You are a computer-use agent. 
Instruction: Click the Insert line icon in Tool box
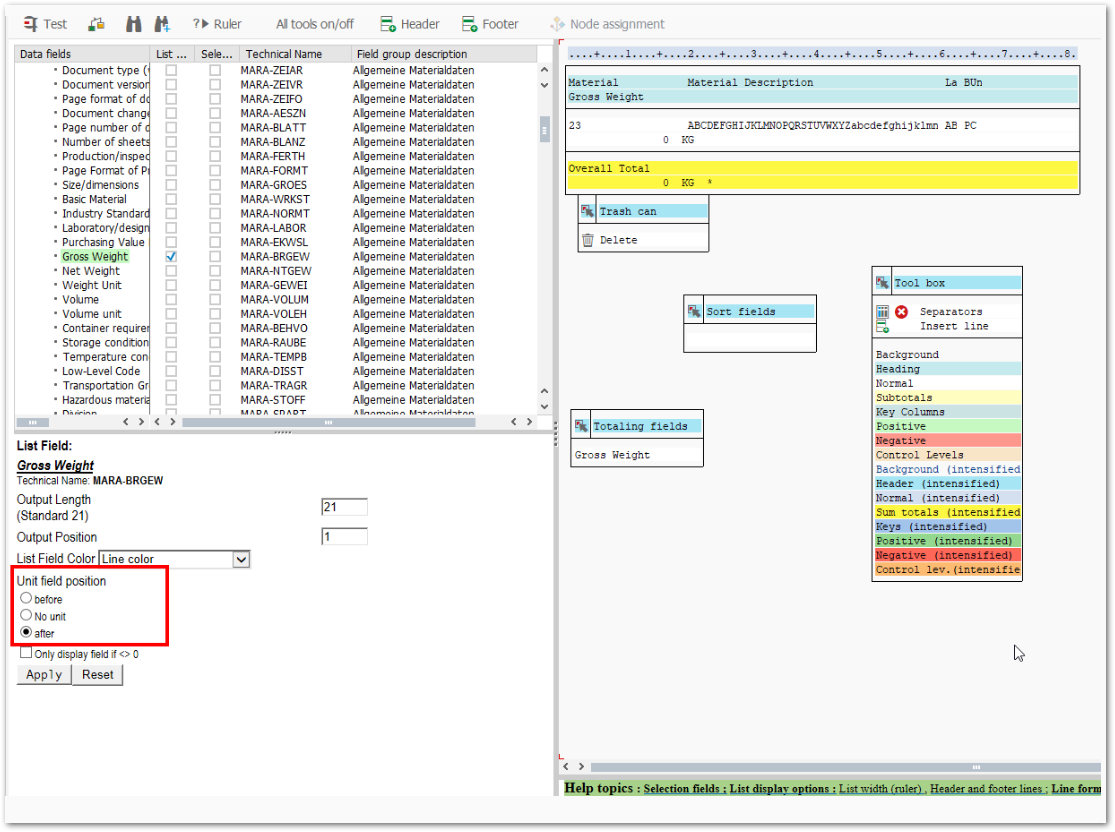pyautogui.click(x=882, y=326)
